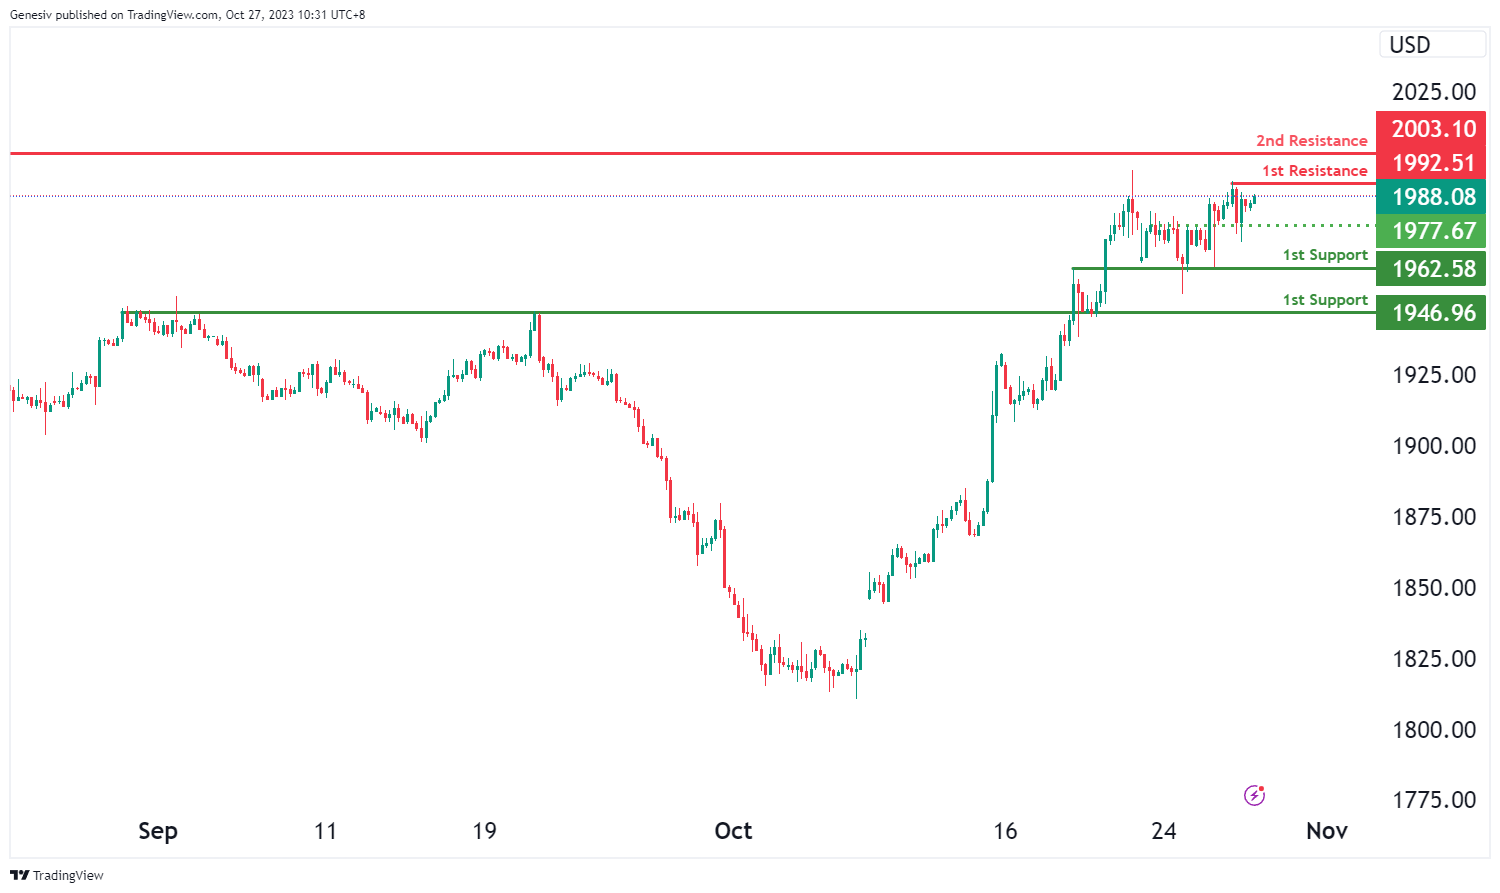Click the 16 date marker on time axis
The height and width of the screenshot is (893, 1500).
click(x=1005, y=831)
